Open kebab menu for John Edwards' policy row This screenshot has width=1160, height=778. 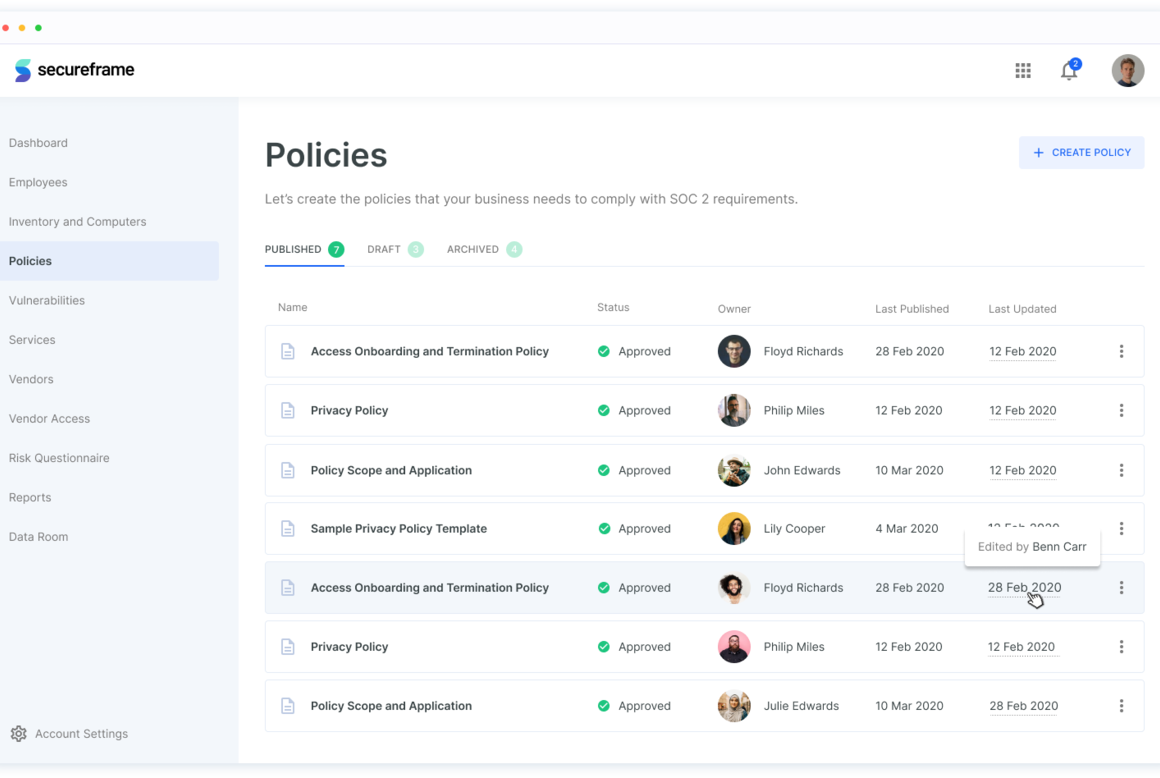(1122, 470)
